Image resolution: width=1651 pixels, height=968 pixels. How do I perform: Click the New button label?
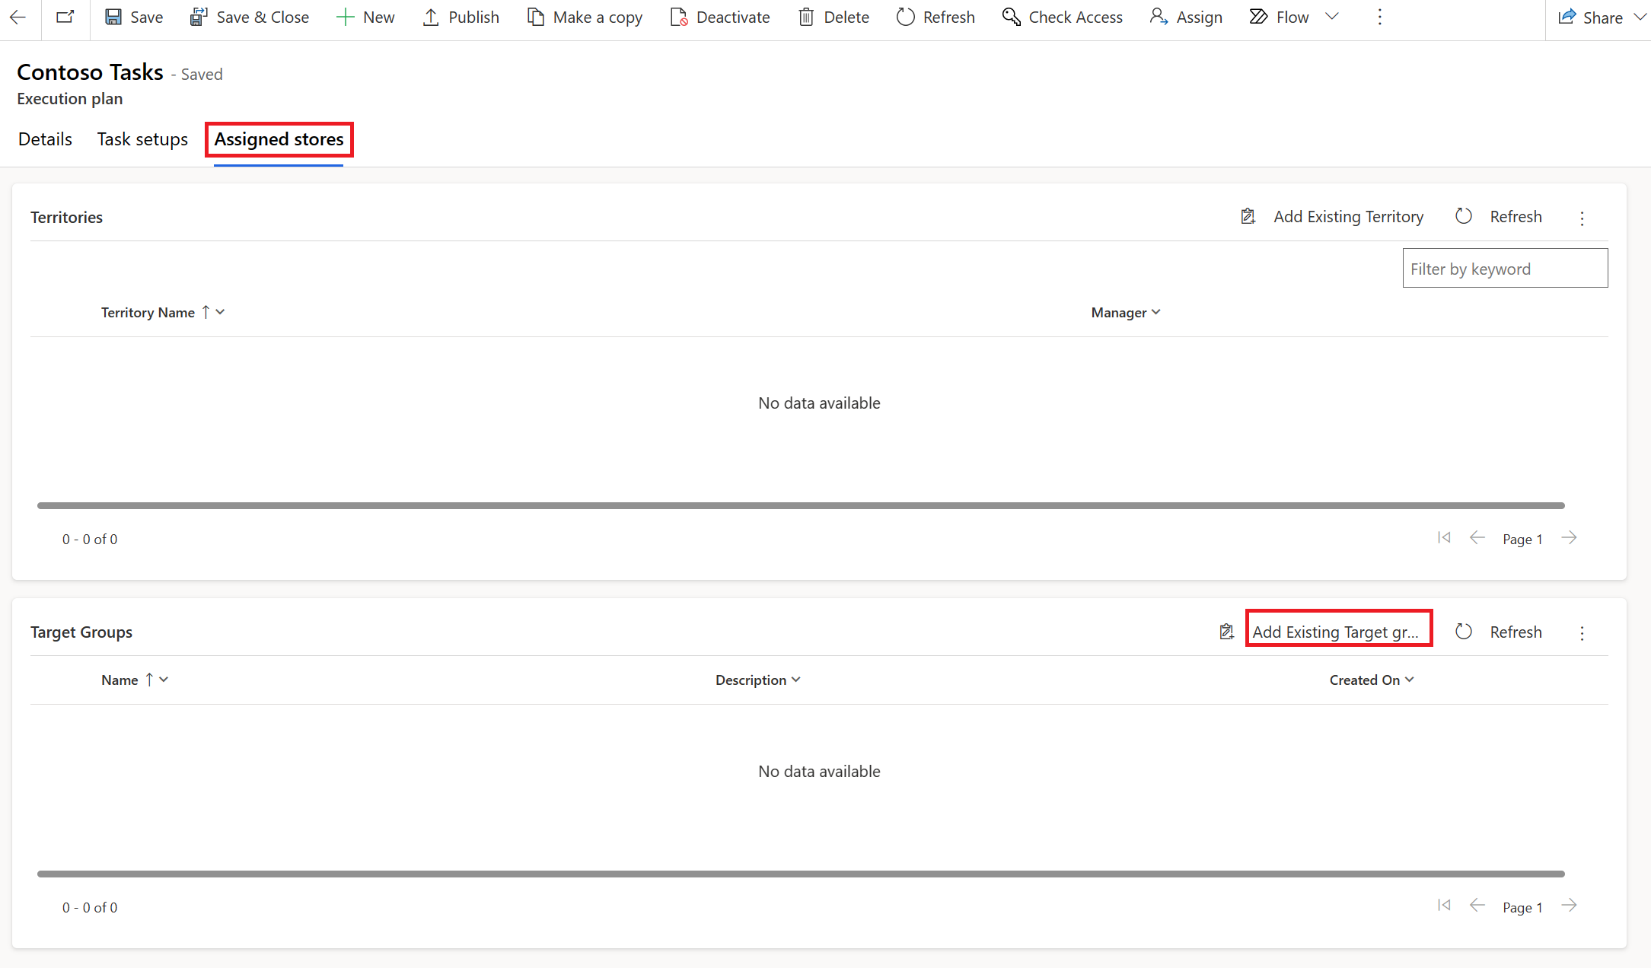point(379,17)
